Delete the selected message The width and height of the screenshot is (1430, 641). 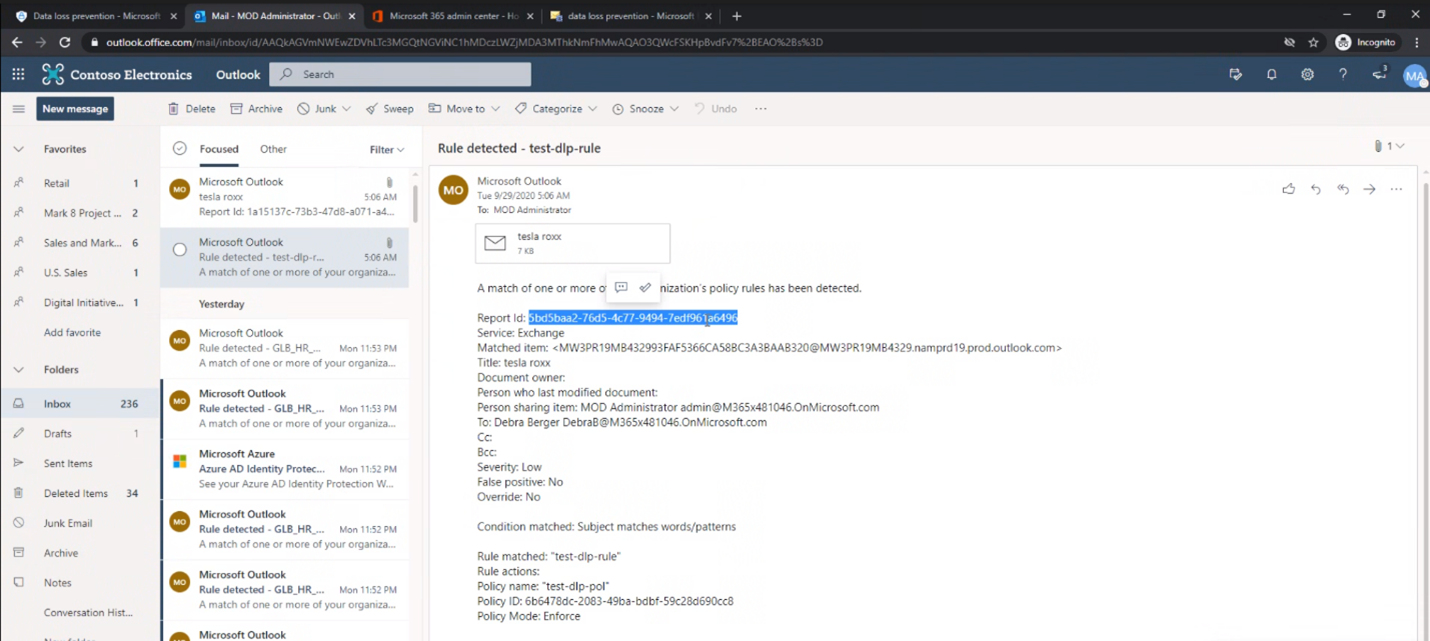(191, 109)
